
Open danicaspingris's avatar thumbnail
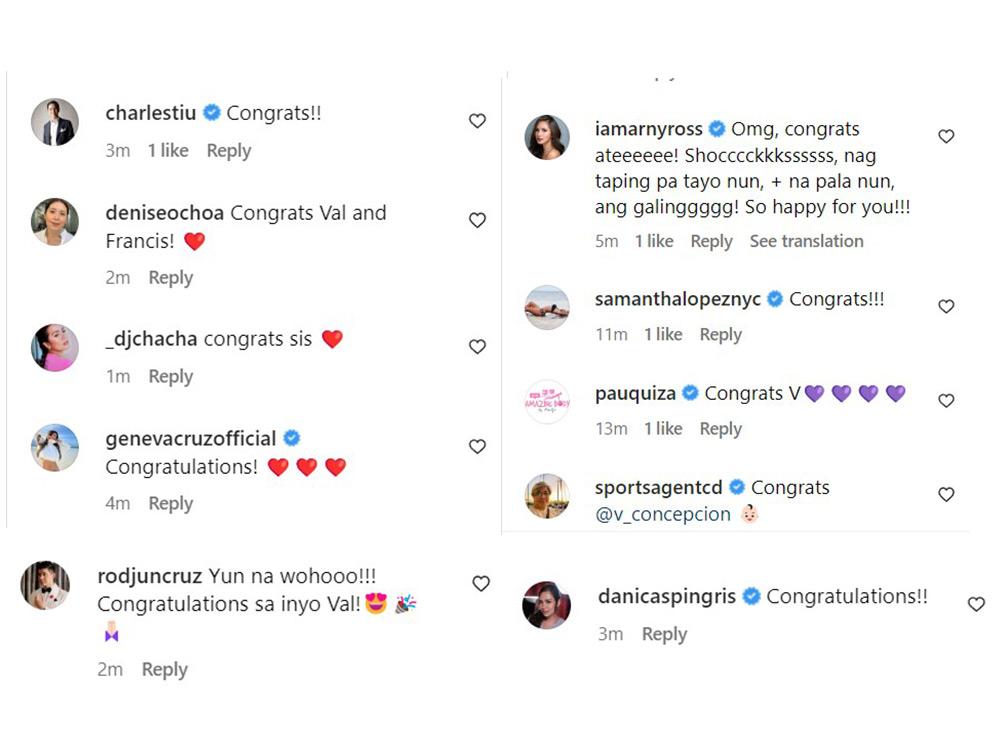click(x=547, y=605)
